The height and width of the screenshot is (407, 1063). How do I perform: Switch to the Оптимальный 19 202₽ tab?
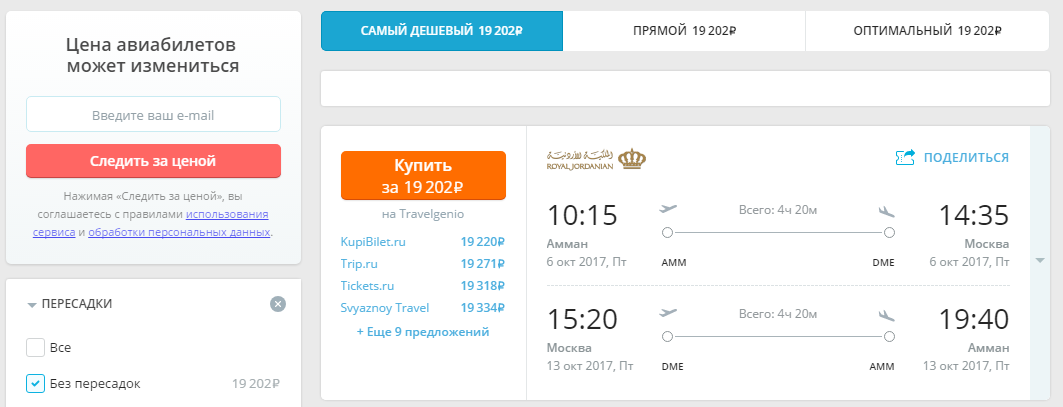point(927,31)
